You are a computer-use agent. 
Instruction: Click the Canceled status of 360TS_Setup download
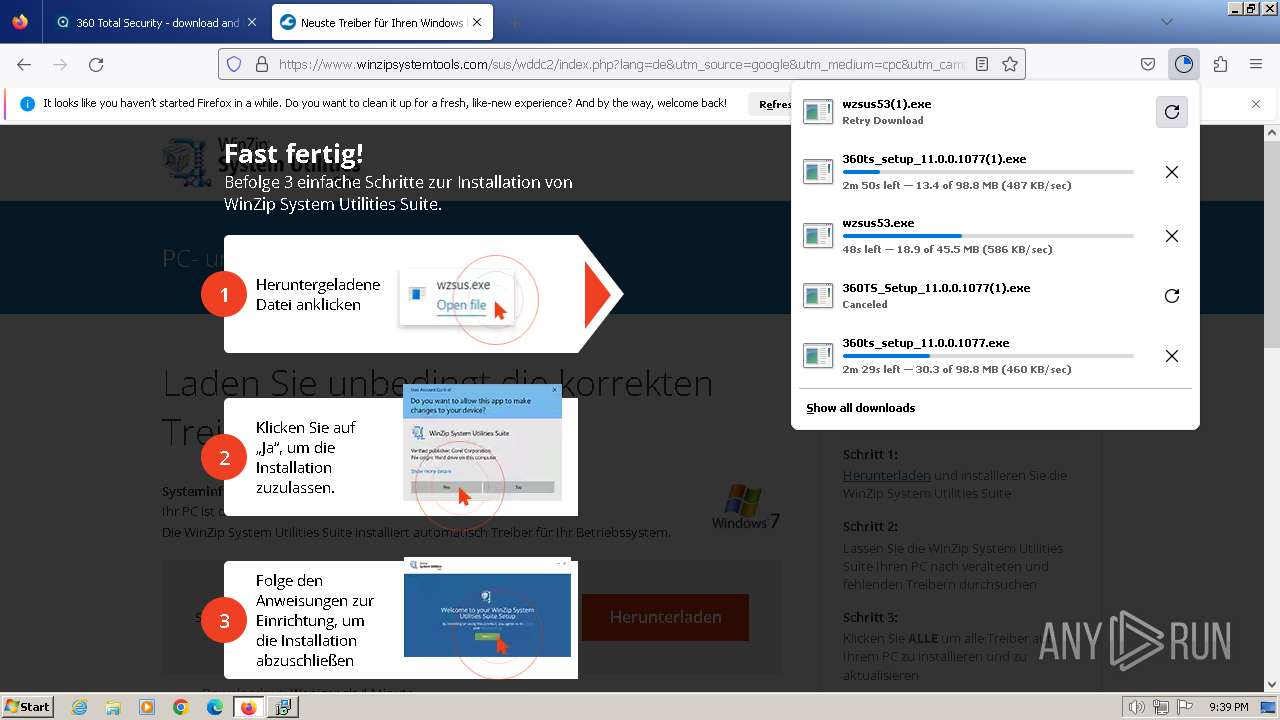tap(865, 305)
